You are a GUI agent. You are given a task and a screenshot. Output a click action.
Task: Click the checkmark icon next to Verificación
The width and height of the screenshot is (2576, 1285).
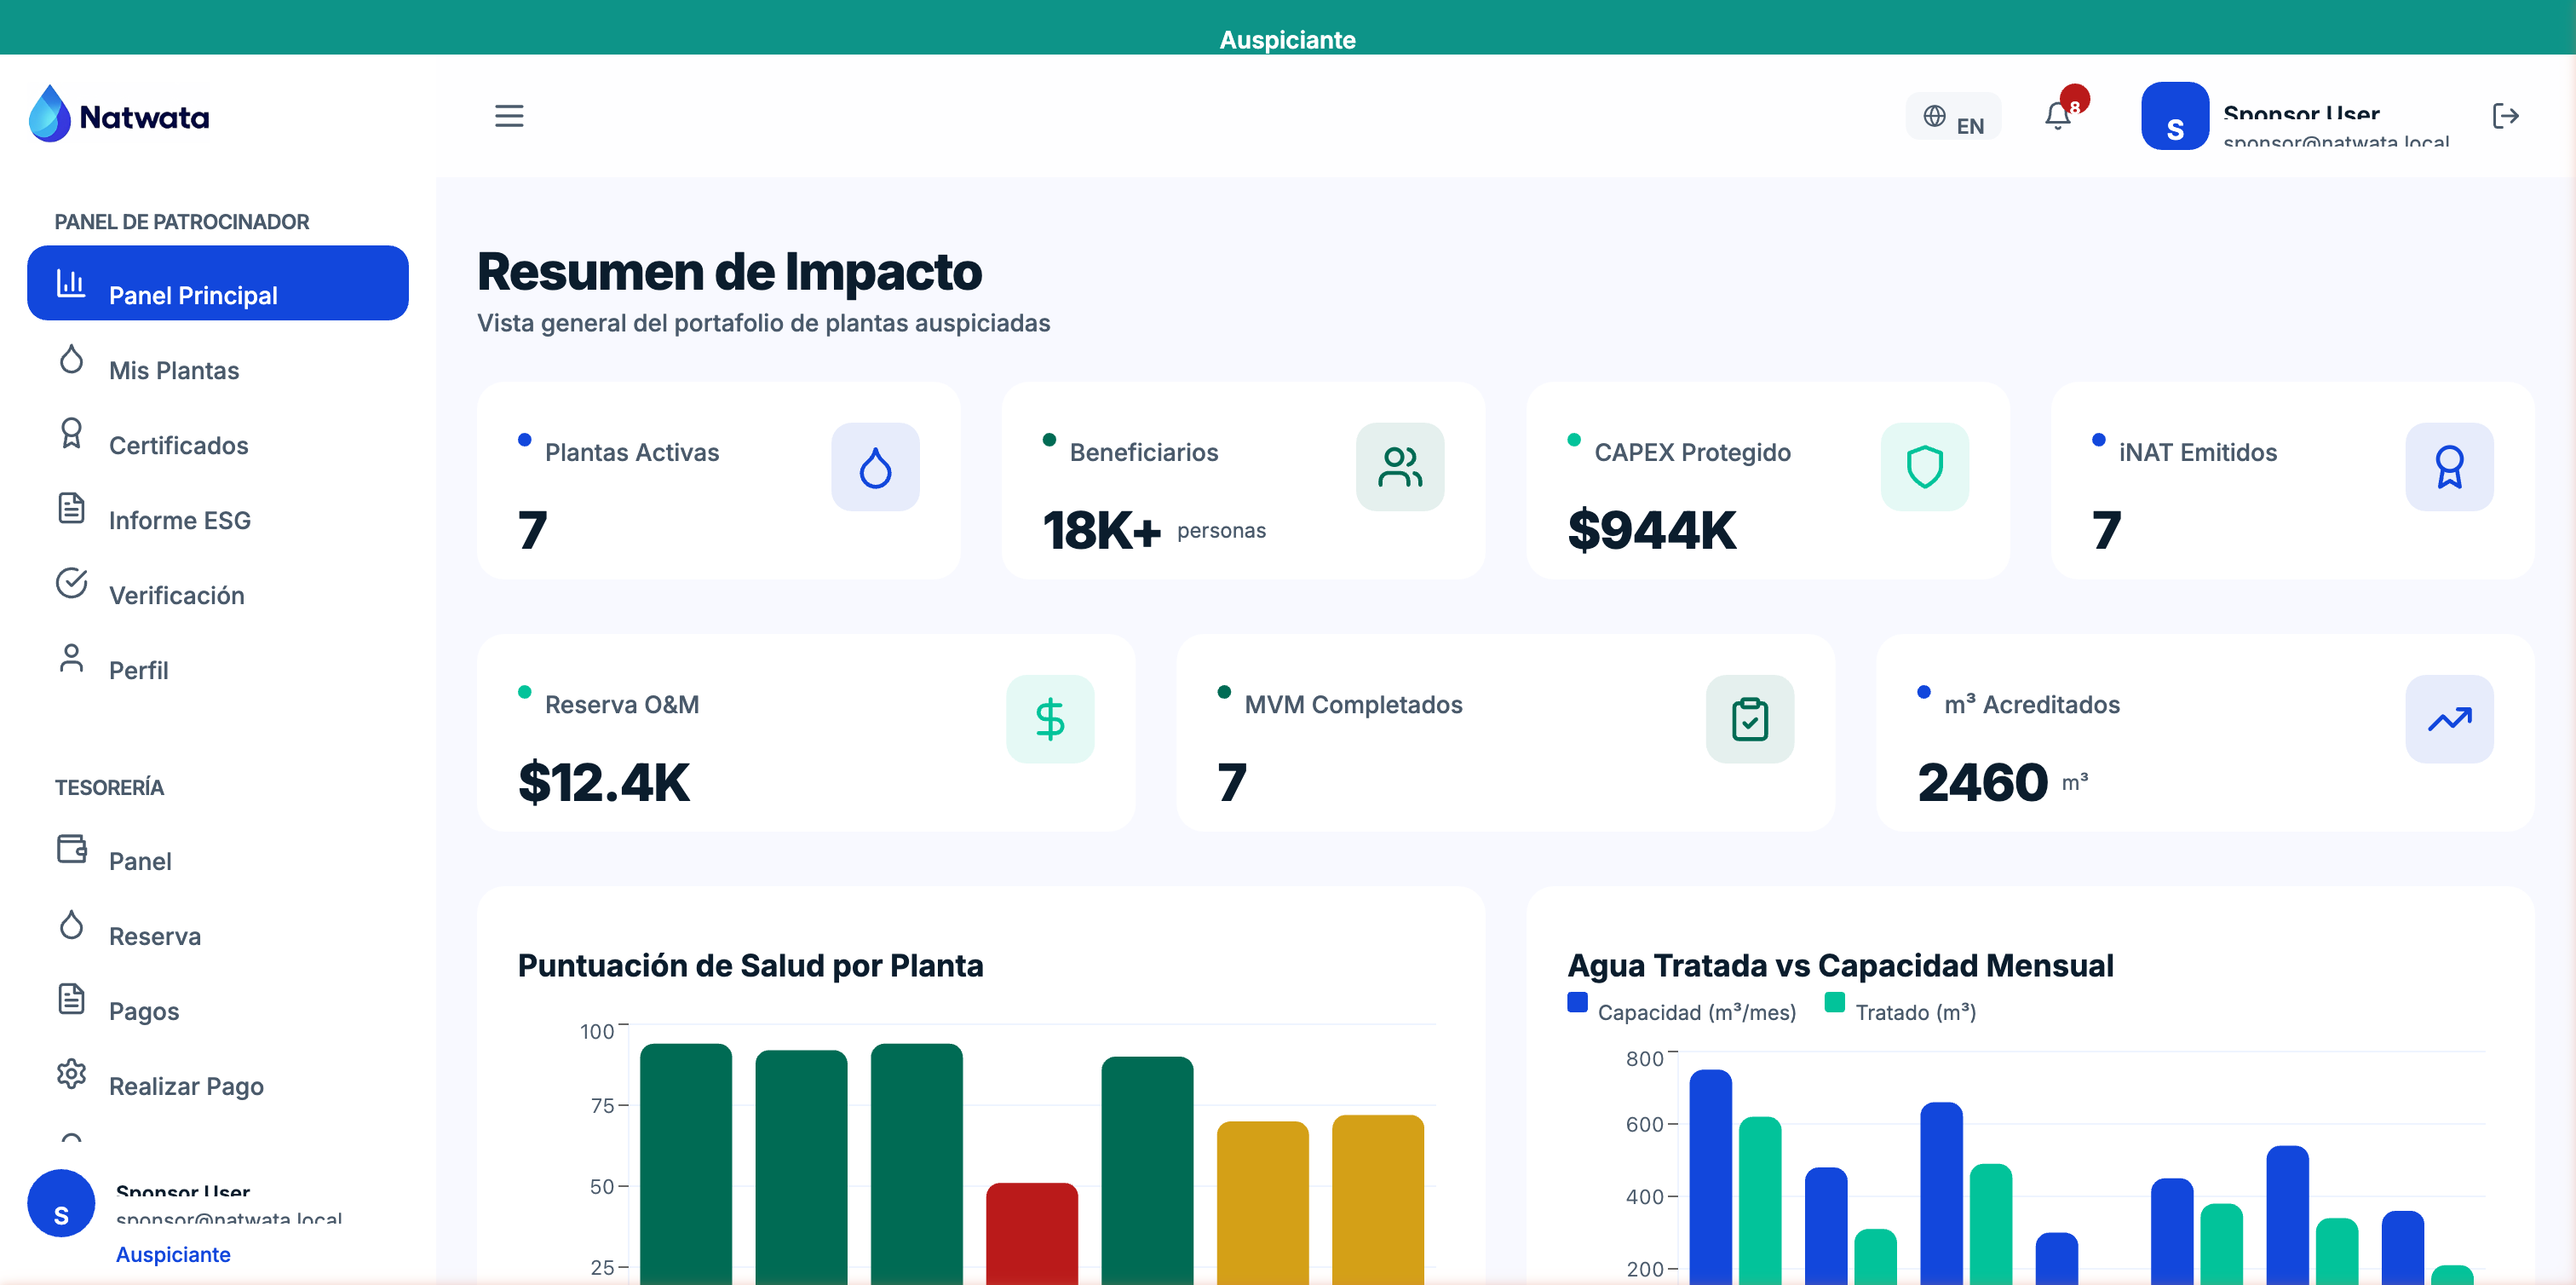click(x=71, y=584)
